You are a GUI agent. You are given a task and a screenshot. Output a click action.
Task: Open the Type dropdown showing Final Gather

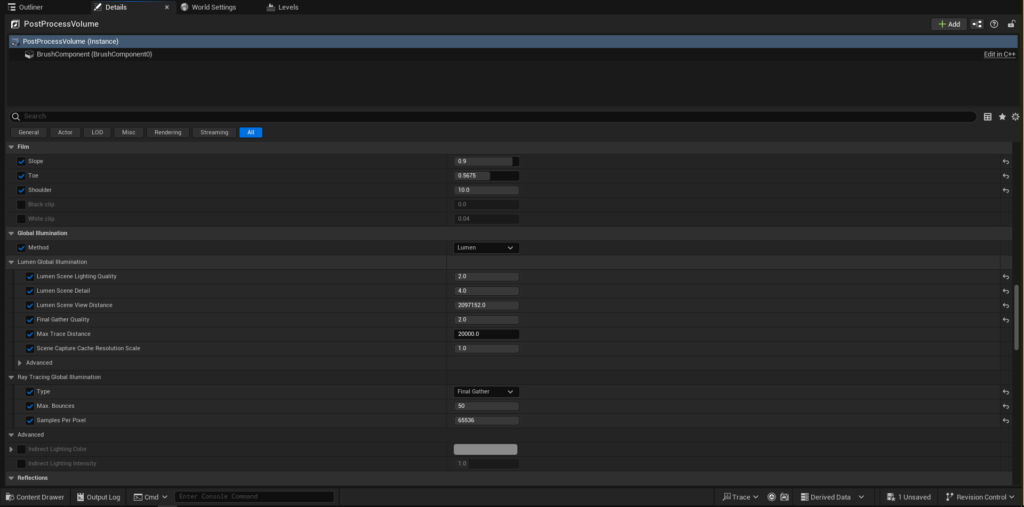click(x=487, y=391)
